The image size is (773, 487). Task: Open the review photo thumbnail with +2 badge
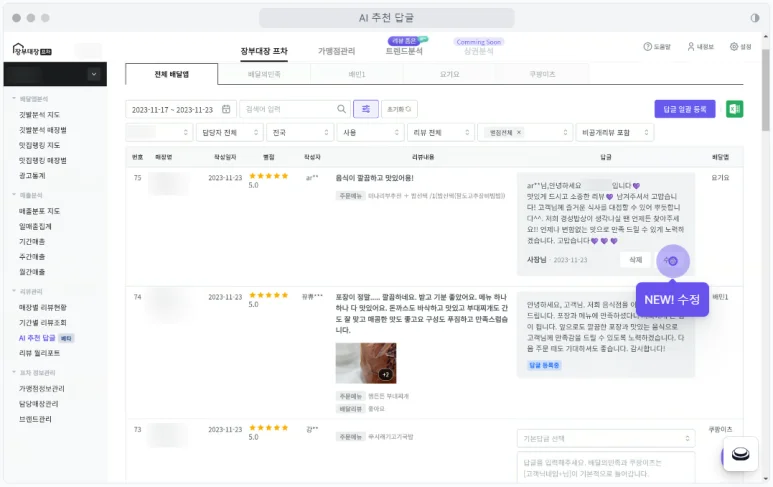366,363
